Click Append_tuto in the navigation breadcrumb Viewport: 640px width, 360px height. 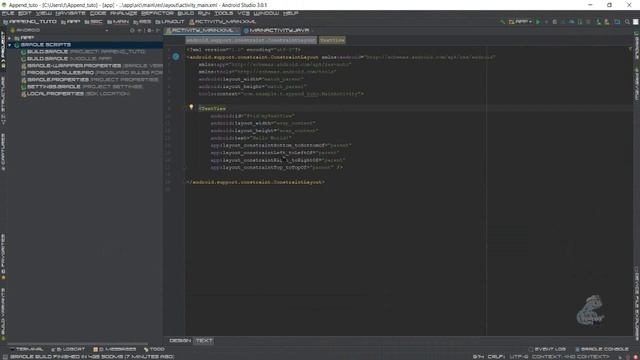tap(30, 22)
